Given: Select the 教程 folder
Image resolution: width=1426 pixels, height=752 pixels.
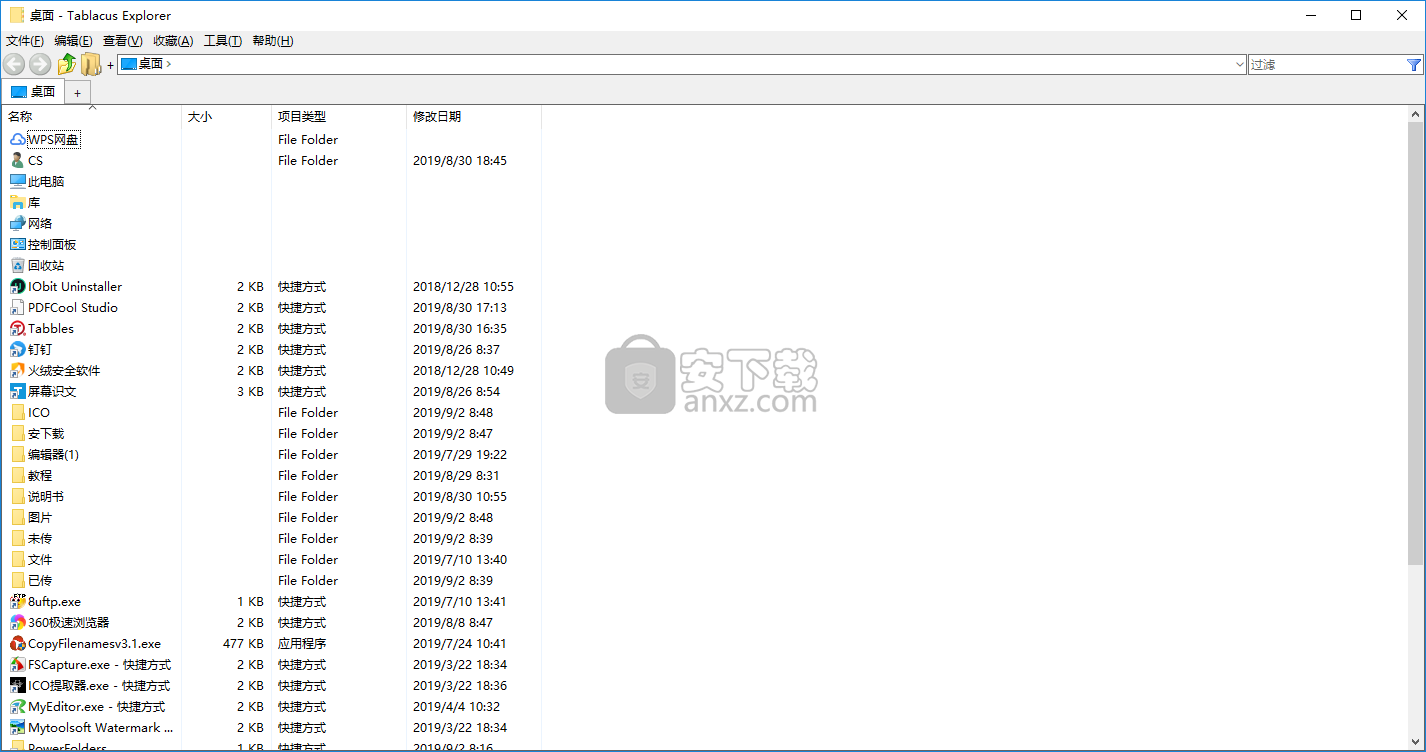Looking at the screenshot, I should pyautogui.click(x=31, y=475).
